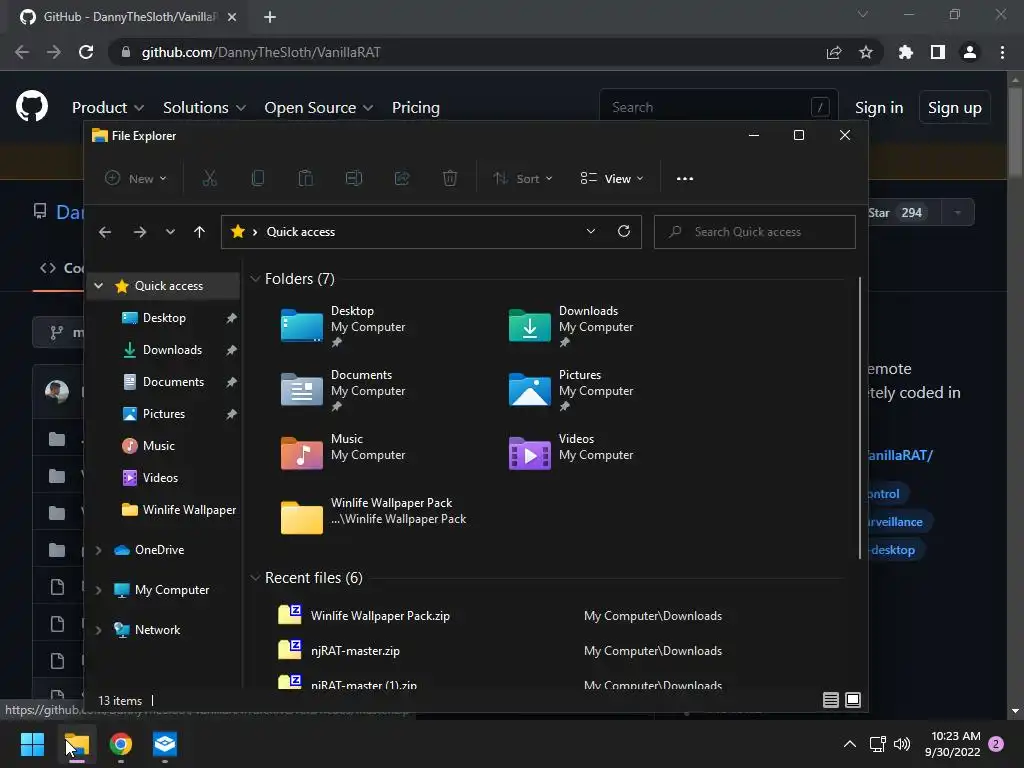Switch to details view icon in status bar
This screenshot has width=1024, height=768.
tap(830, 700)
